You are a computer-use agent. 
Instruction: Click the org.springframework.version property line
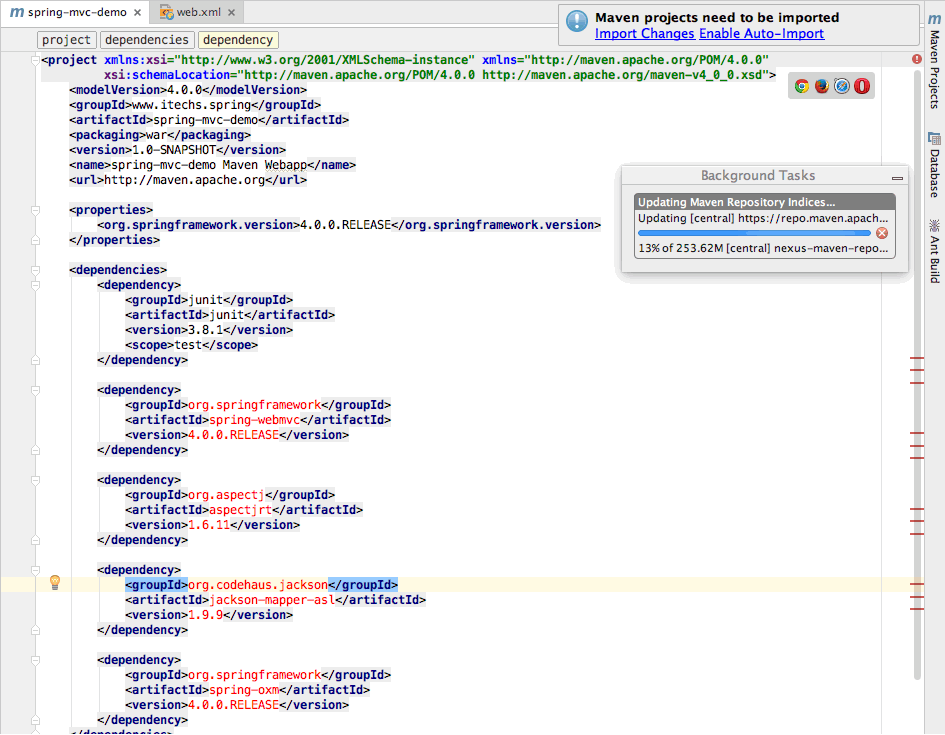pyautogui.click(x=349, y=225)
